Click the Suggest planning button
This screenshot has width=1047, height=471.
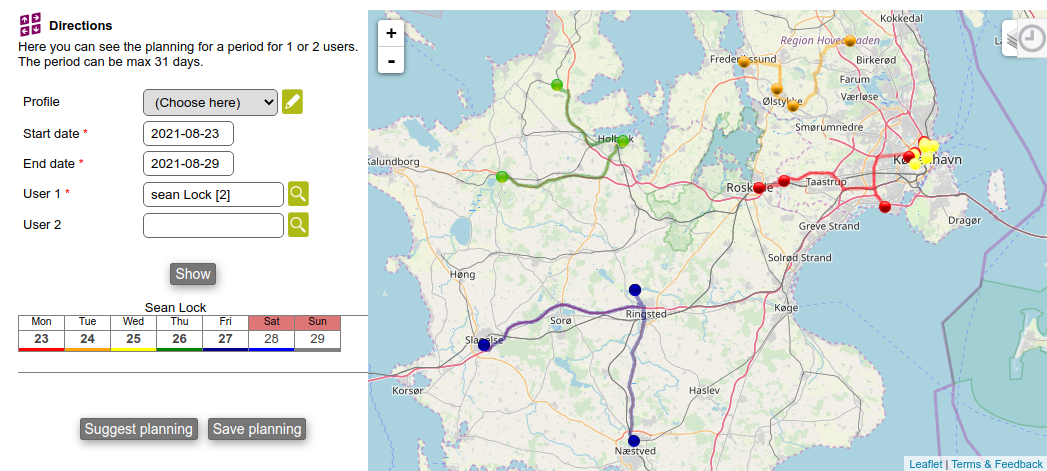139,429
